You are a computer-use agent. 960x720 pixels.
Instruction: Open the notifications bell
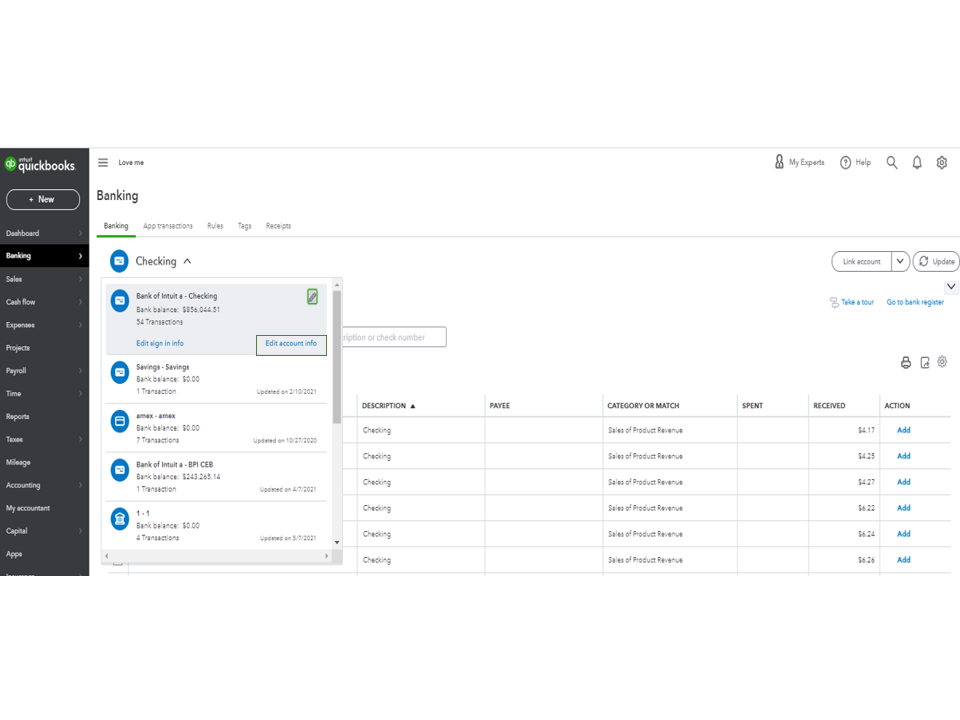tap(917, 162)
